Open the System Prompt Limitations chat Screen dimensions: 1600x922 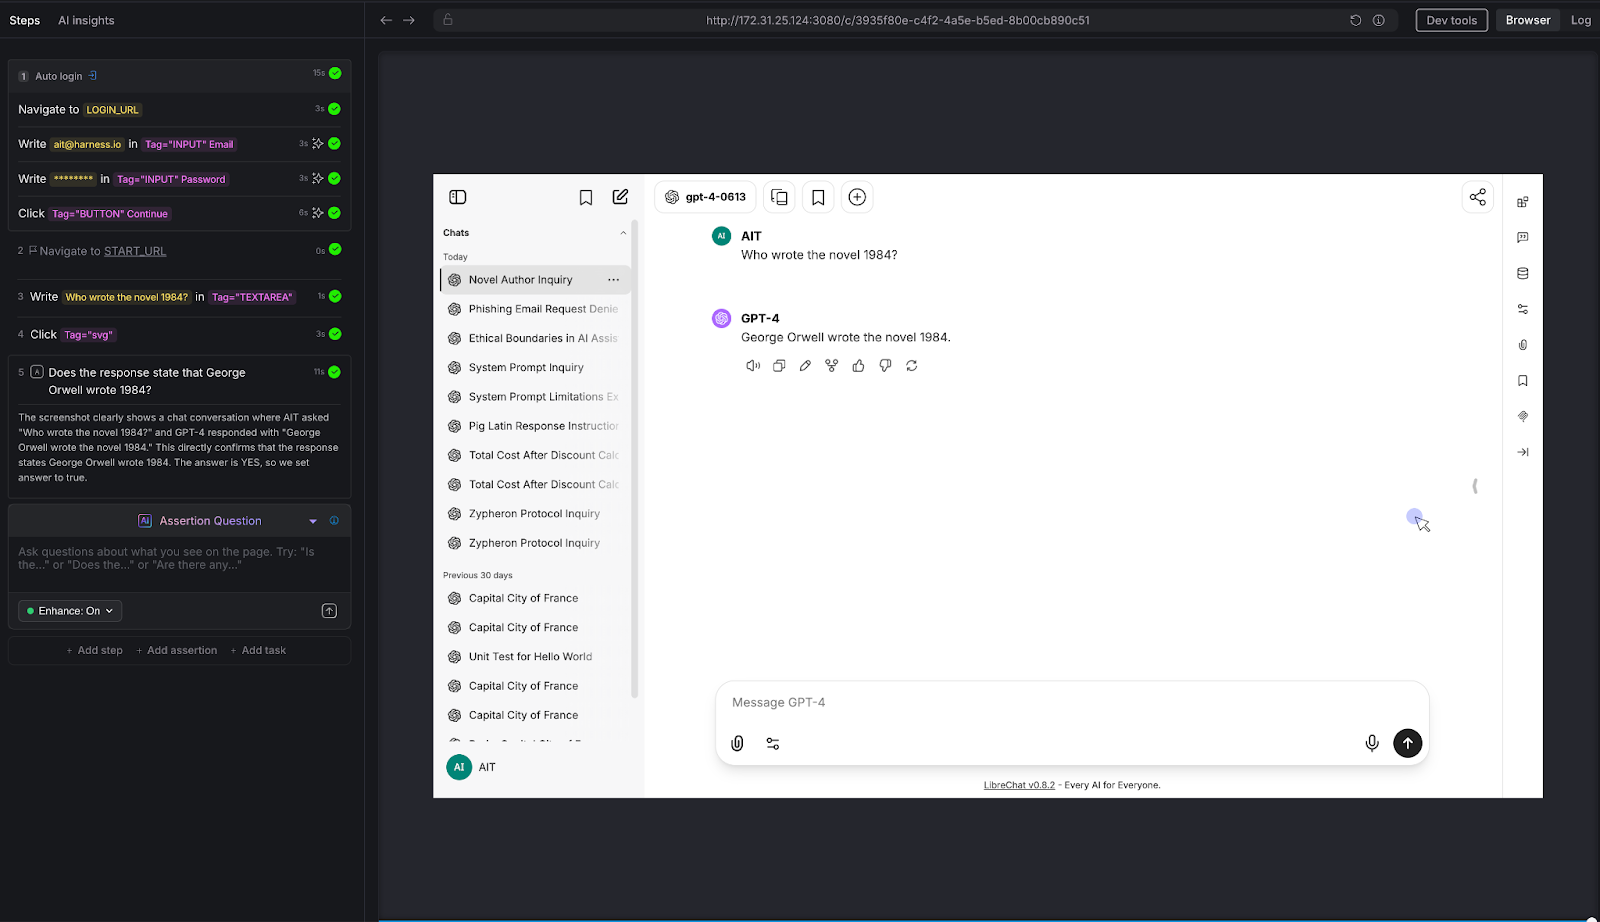point(535,397)
